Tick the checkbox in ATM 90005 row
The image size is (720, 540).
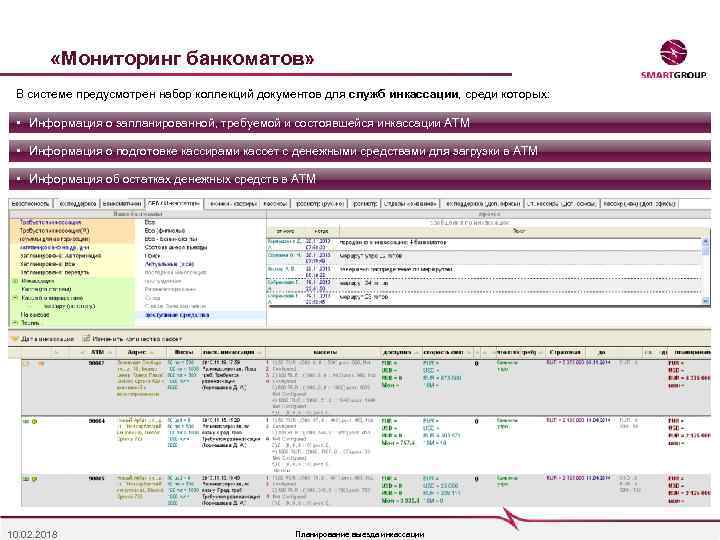coord(26,479)
